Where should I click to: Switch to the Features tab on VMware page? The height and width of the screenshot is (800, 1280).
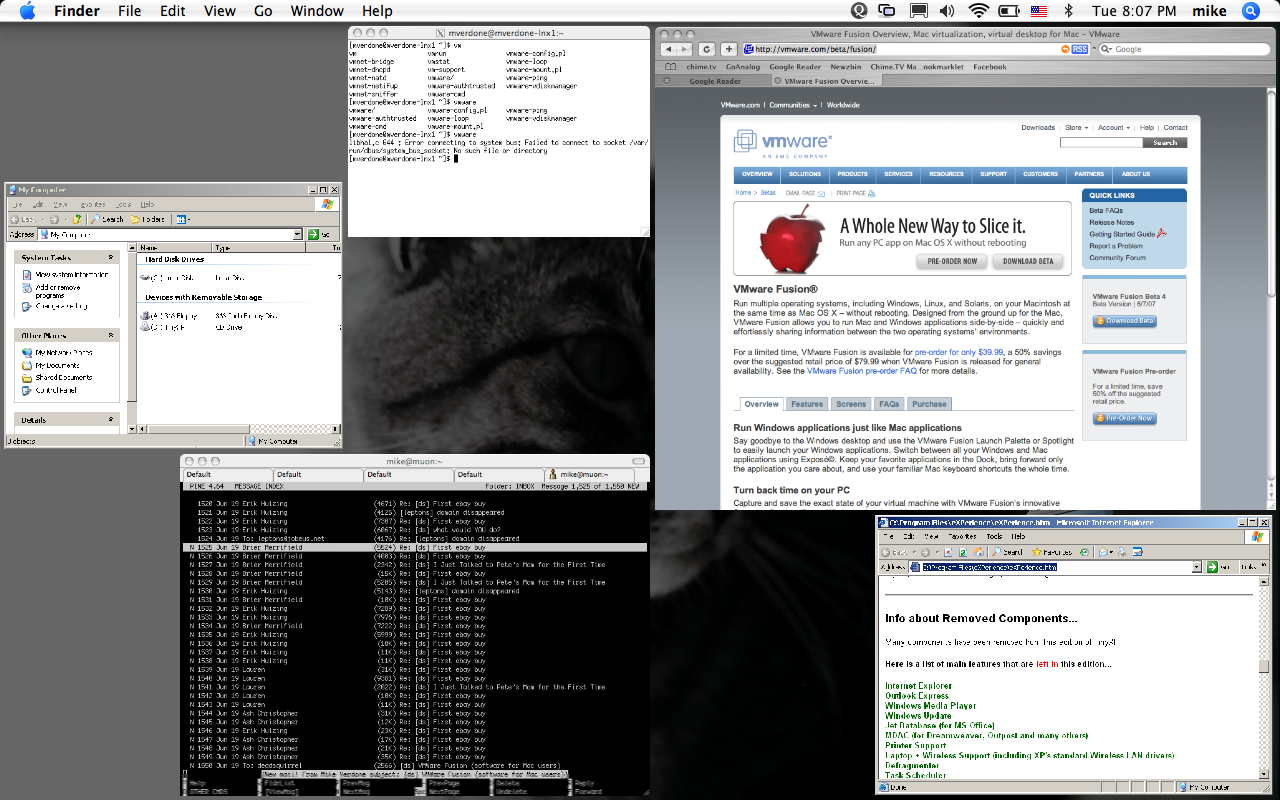[x=807, y=404]
